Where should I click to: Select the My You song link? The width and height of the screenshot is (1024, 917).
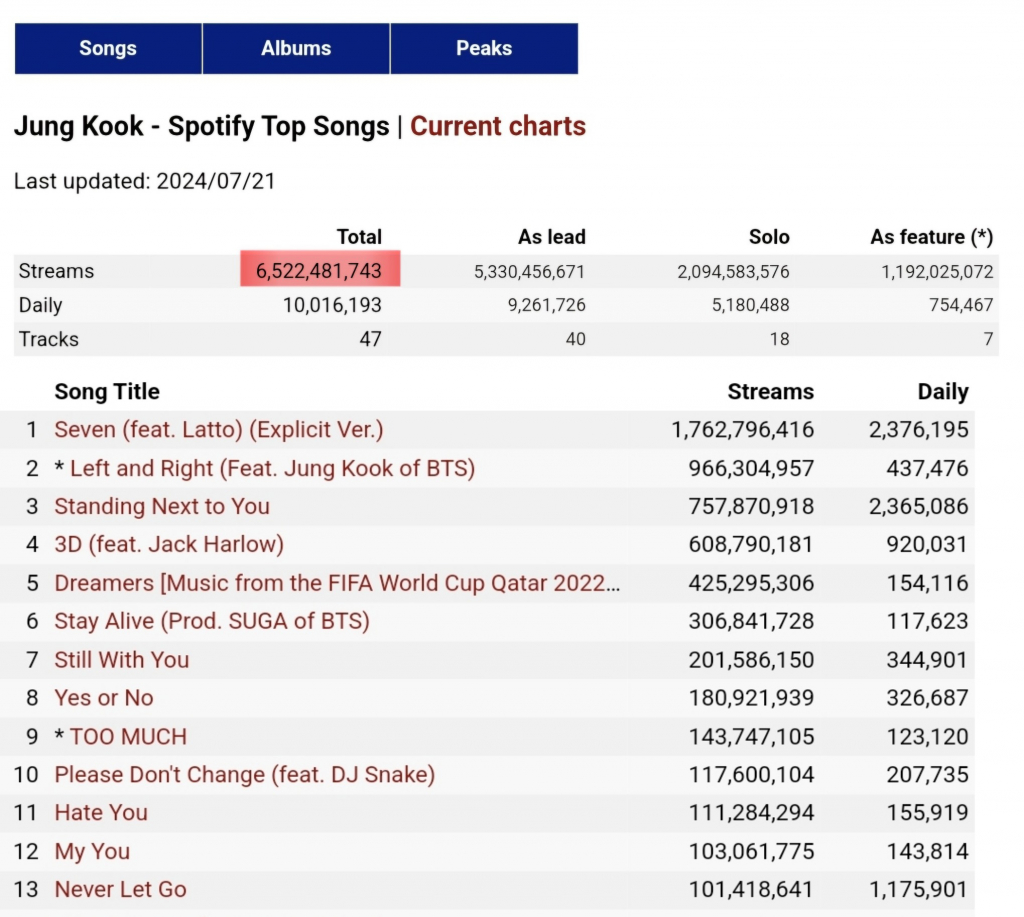[x=92, y=852]
